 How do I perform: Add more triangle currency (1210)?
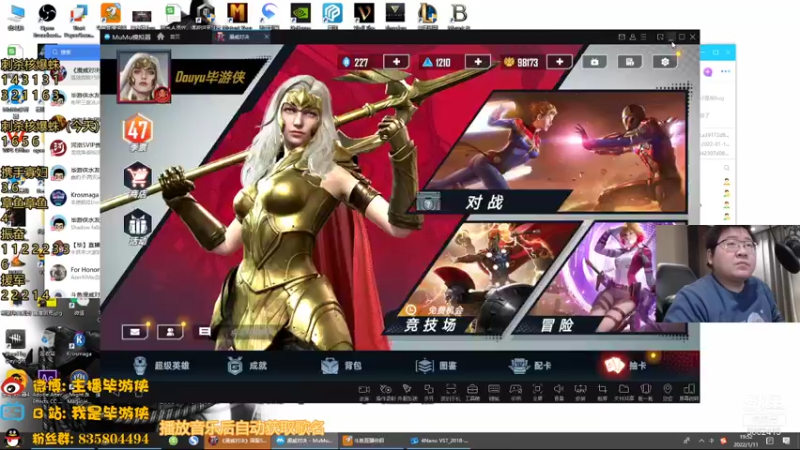pos(478,62)
